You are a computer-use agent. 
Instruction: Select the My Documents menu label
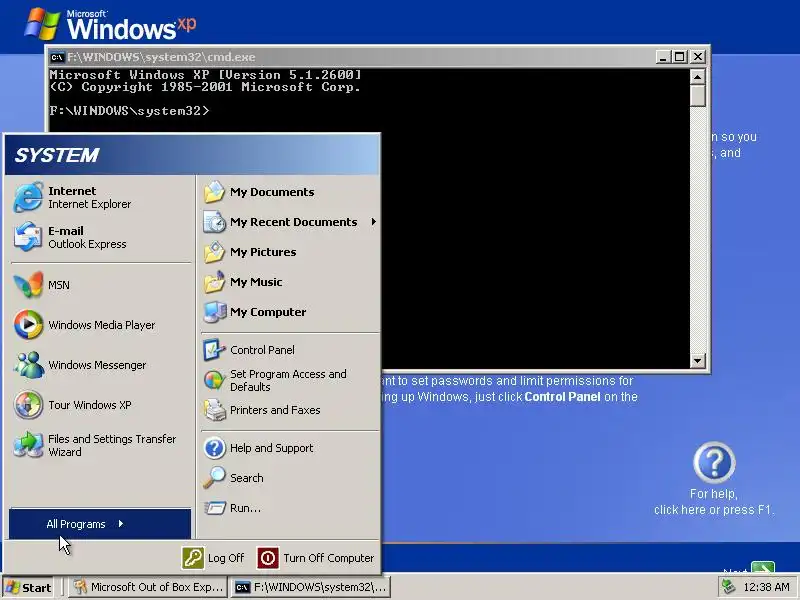click(x=272, y=192)
